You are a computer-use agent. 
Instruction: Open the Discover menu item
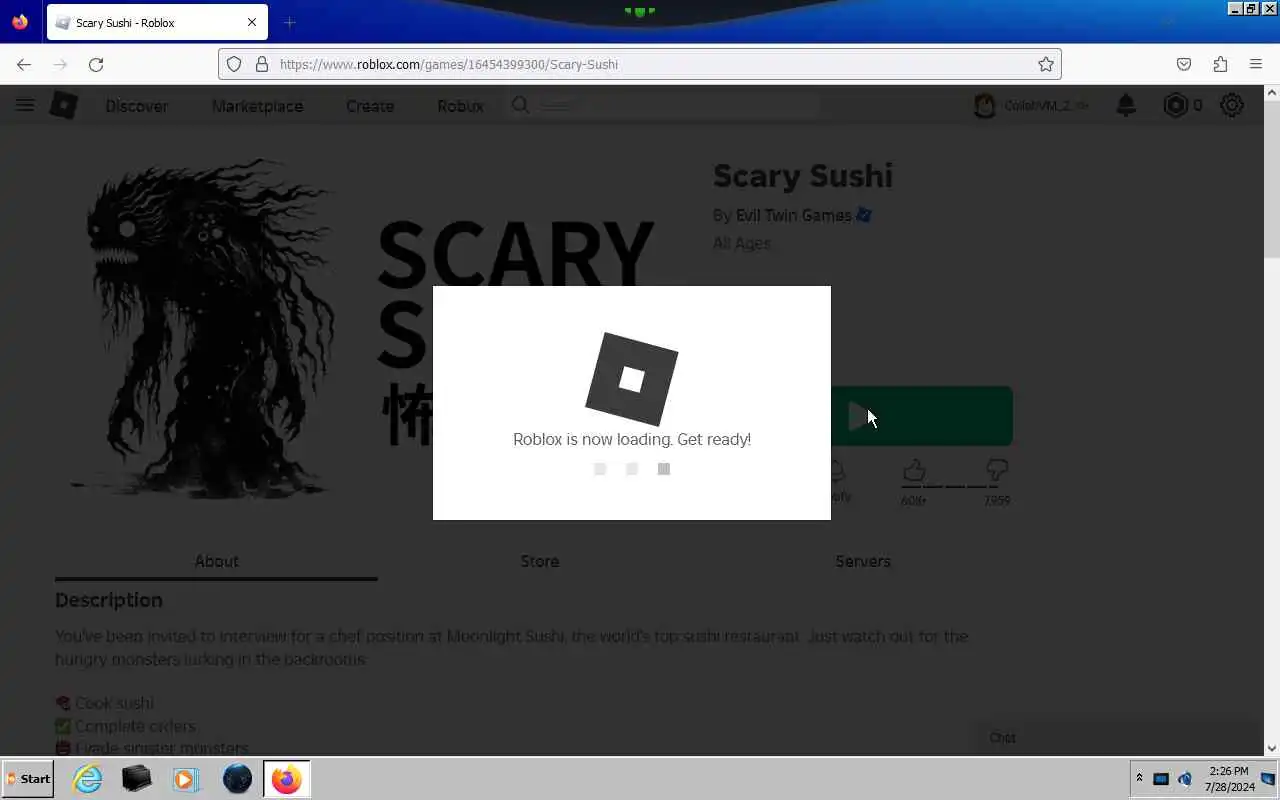click(137, 106)
